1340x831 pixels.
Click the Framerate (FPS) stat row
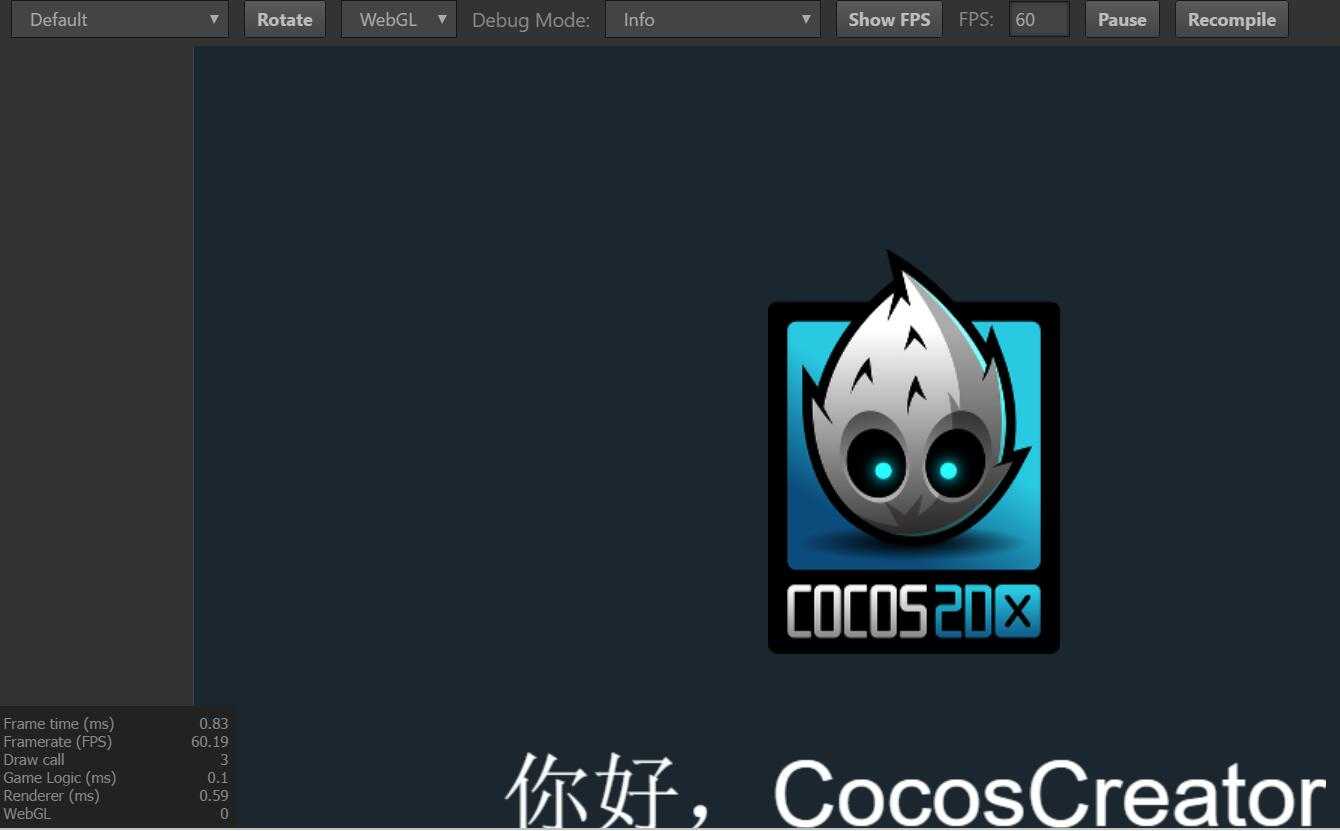[116, 741]
